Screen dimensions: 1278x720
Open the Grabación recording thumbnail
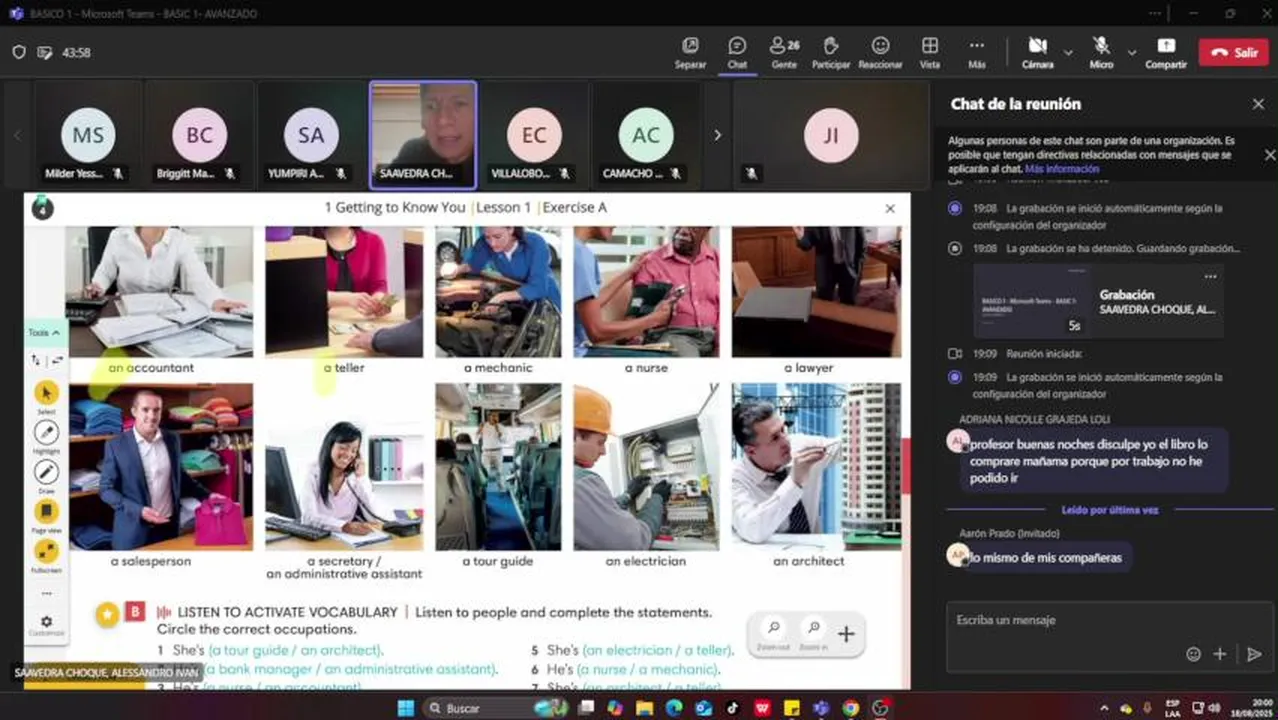point(1033,302)
